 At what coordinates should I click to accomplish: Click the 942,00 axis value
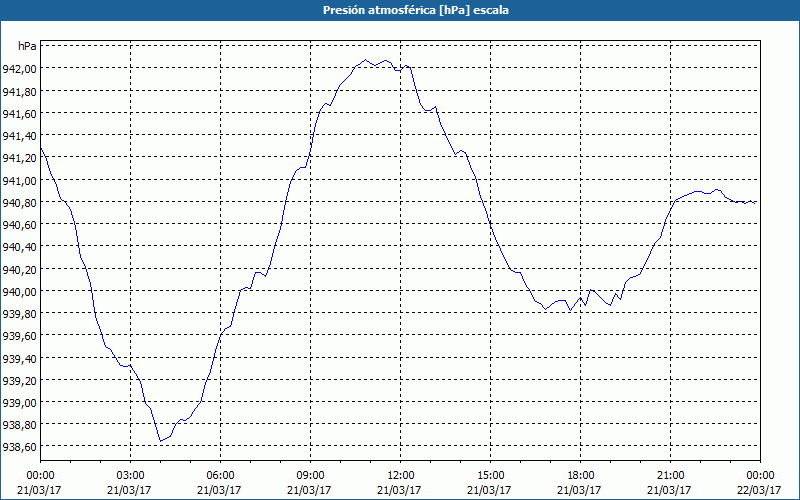coord(19,69)
